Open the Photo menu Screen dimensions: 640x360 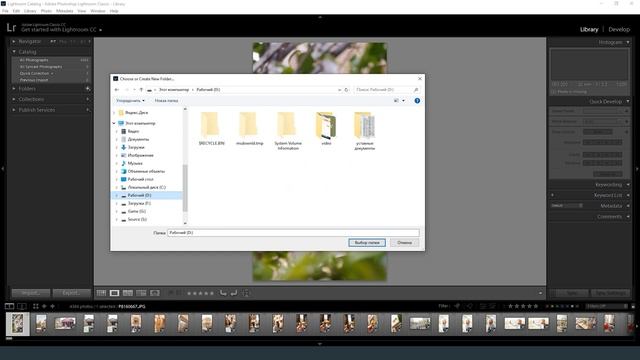click(46, 11)
